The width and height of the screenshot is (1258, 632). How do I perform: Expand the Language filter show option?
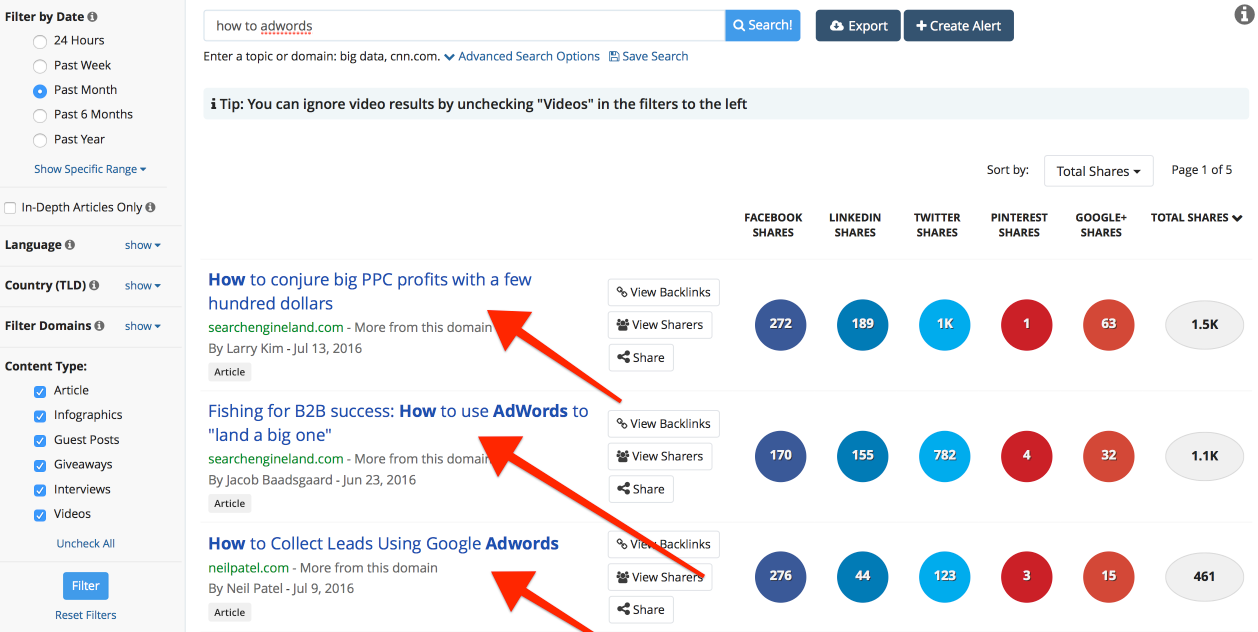[x=142, y=245]
